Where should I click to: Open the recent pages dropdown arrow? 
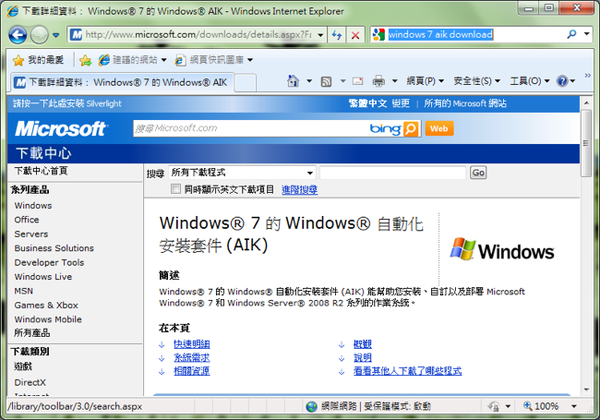click(56, 35)
